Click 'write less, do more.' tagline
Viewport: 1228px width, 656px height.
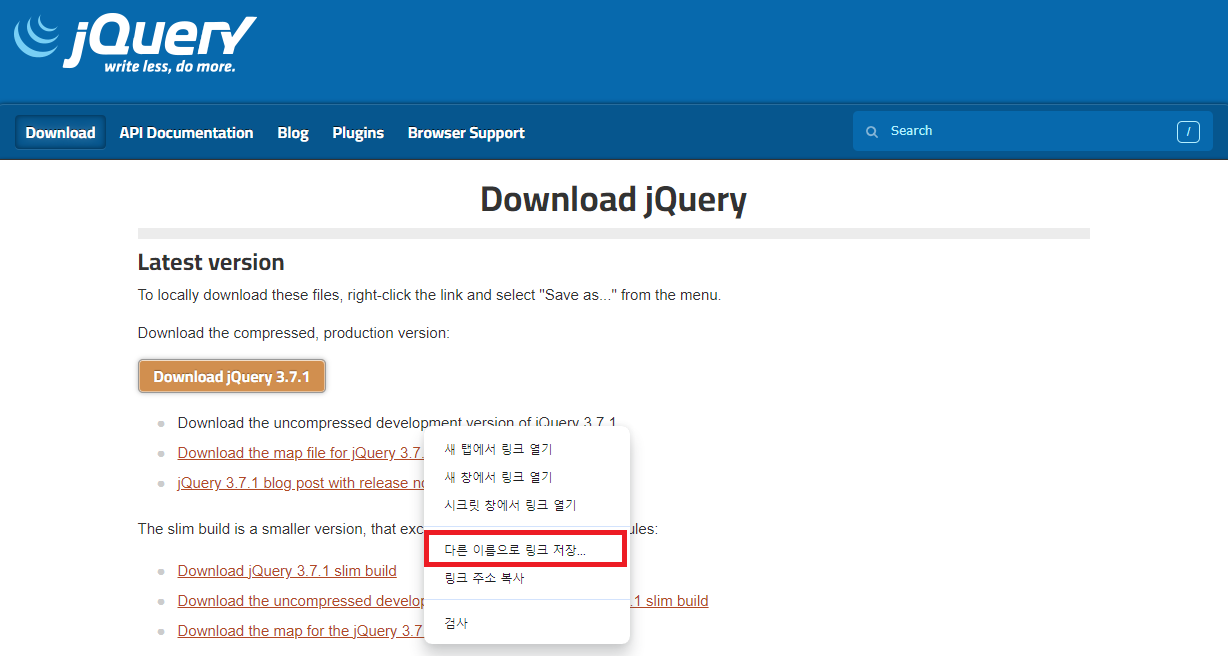point(170,67)
